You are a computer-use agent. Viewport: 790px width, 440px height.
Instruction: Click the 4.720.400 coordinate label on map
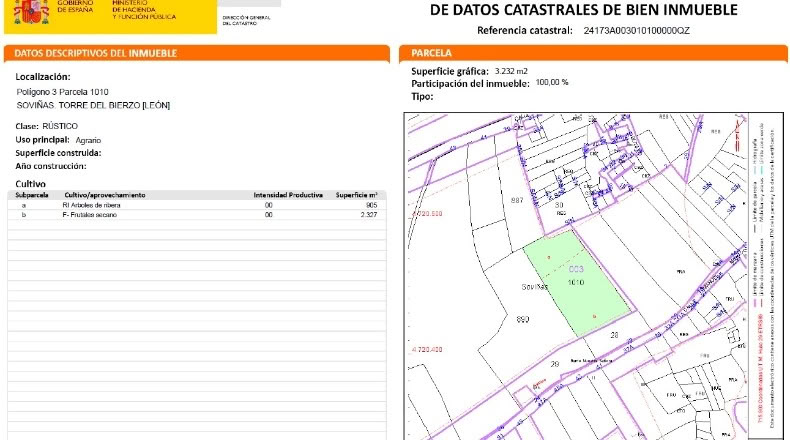coord(427,349)
